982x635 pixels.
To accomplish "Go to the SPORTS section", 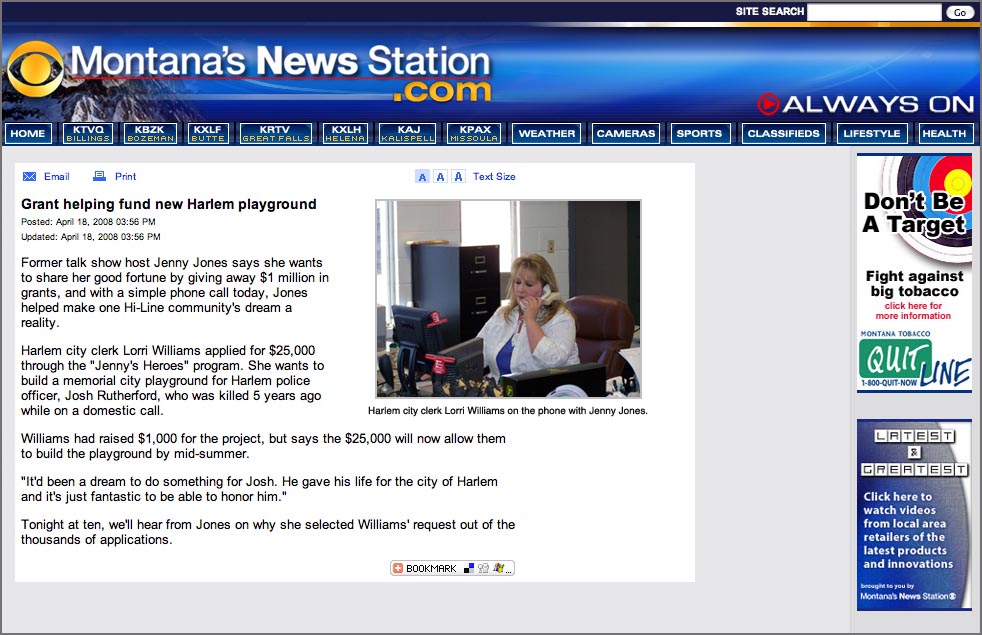I will tap(700, 133).
